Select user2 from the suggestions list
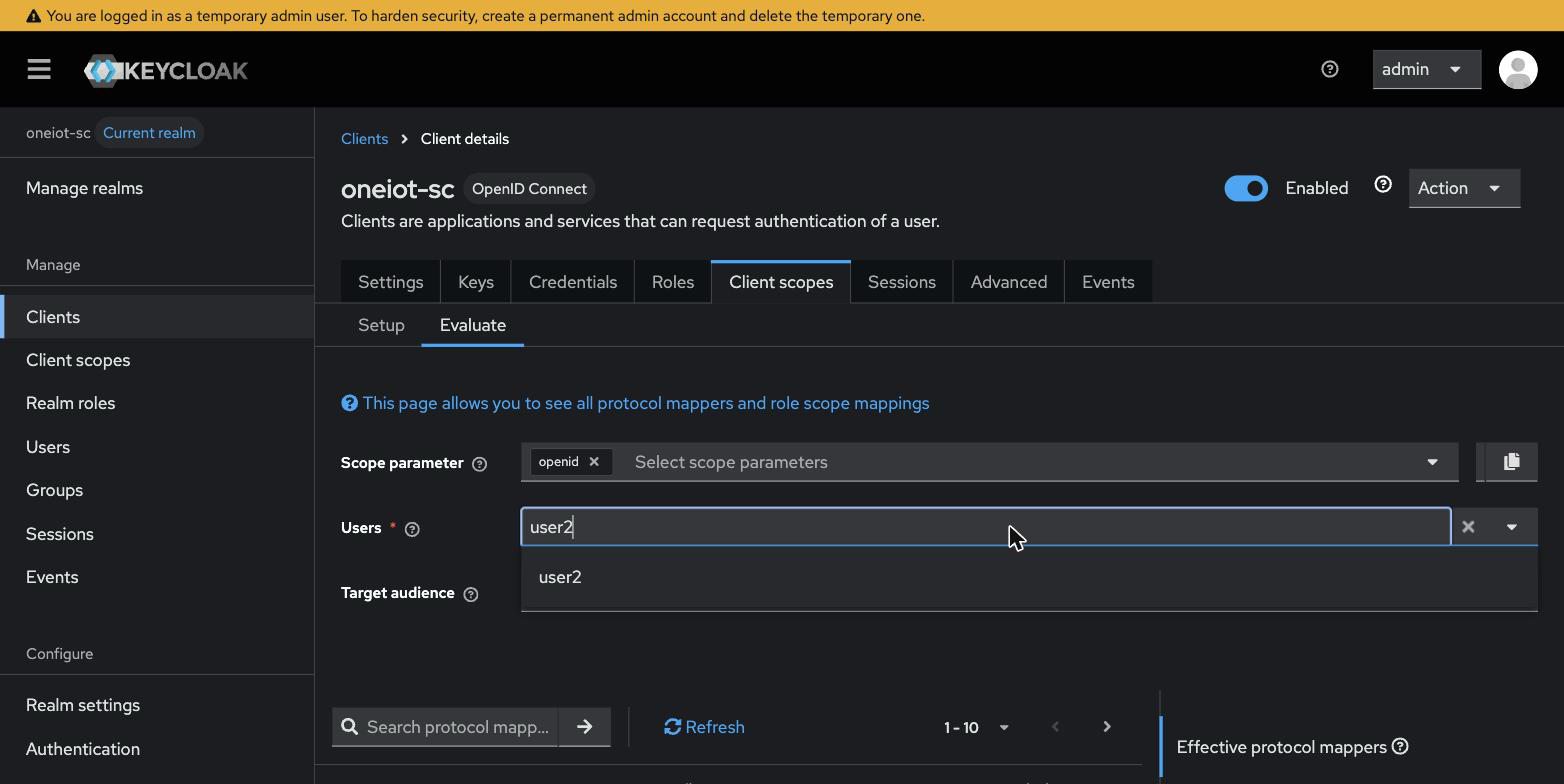1564x784 pixels. 1029,577
